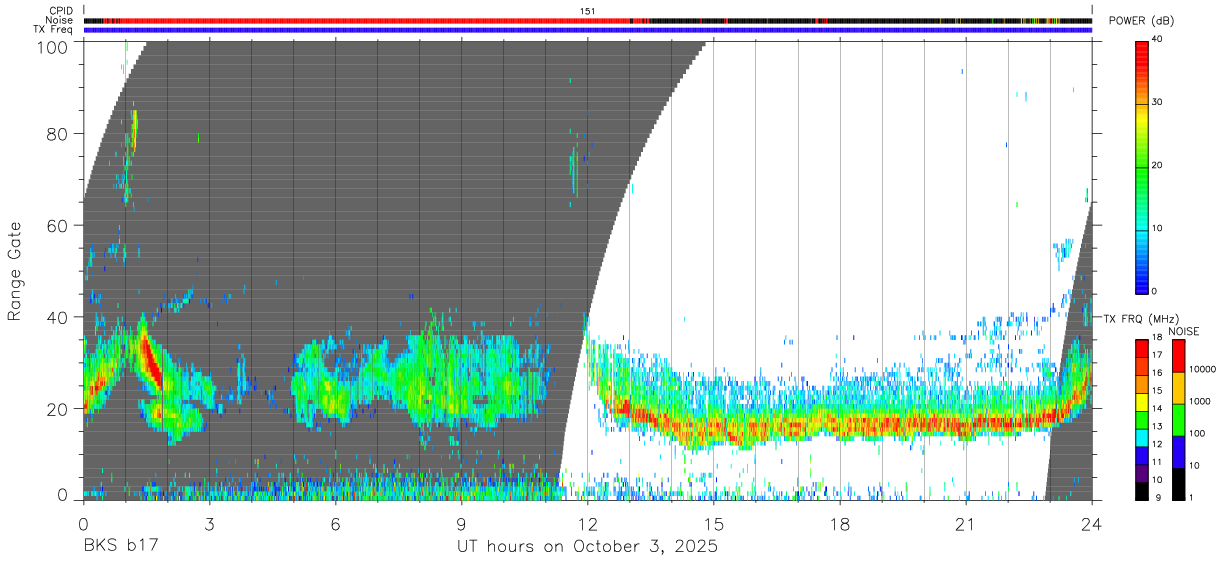Click the blue TX Freq strip
Screen dimensions: 1228x567
(587, 29)
